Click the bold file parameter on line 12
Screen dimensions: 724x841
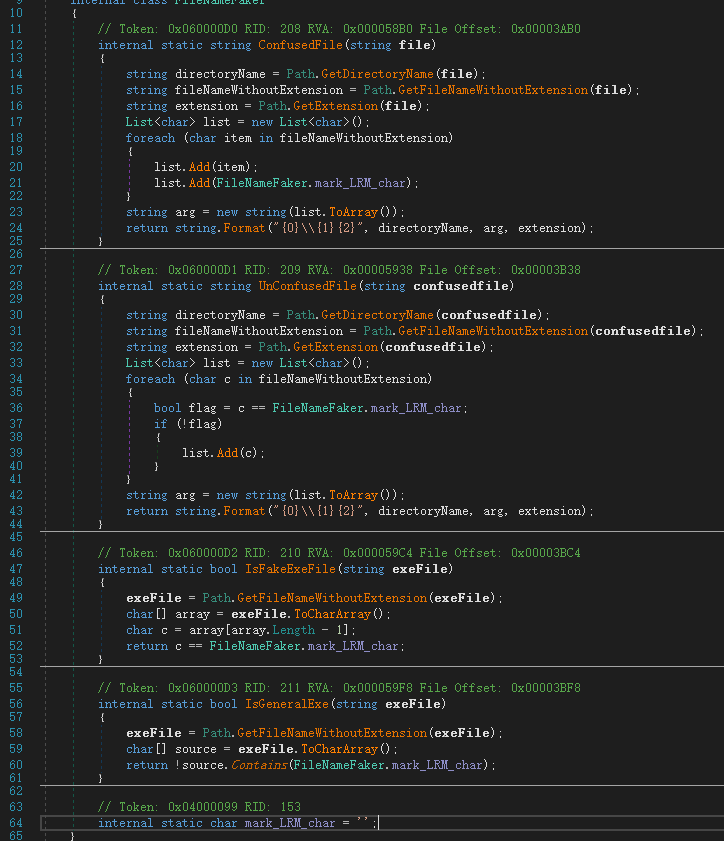coord(415,45)
